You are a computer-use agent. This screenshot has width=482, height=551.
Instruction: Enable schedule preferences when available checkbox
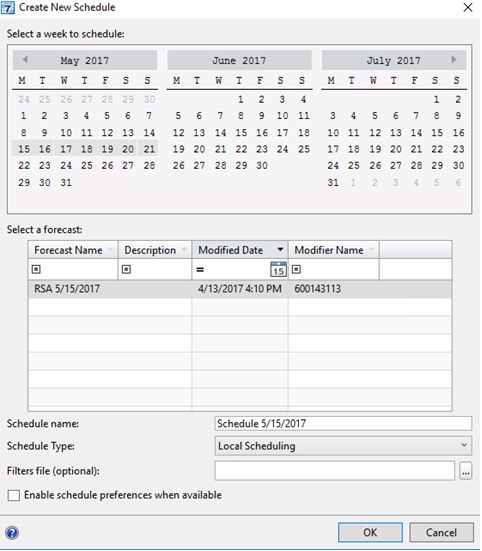[x=14, y=495]
